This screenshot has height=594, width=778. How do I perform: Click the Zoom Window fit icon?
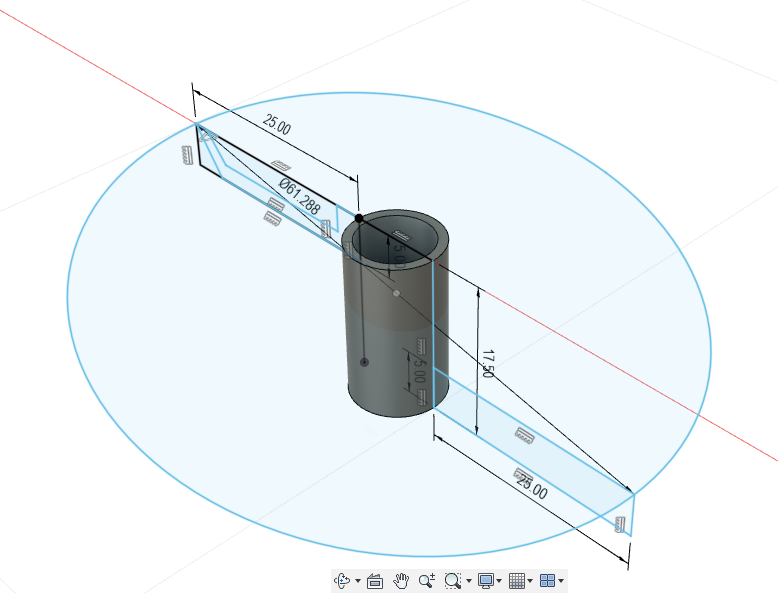coord(452,580)
